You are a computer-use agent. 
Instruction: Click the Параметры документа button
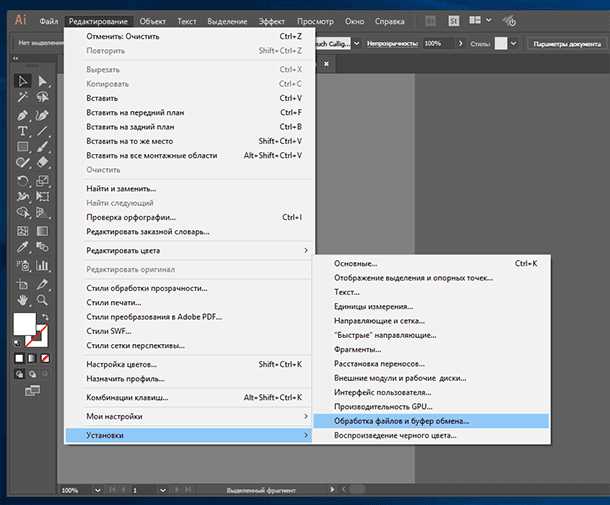click(567, 44)
